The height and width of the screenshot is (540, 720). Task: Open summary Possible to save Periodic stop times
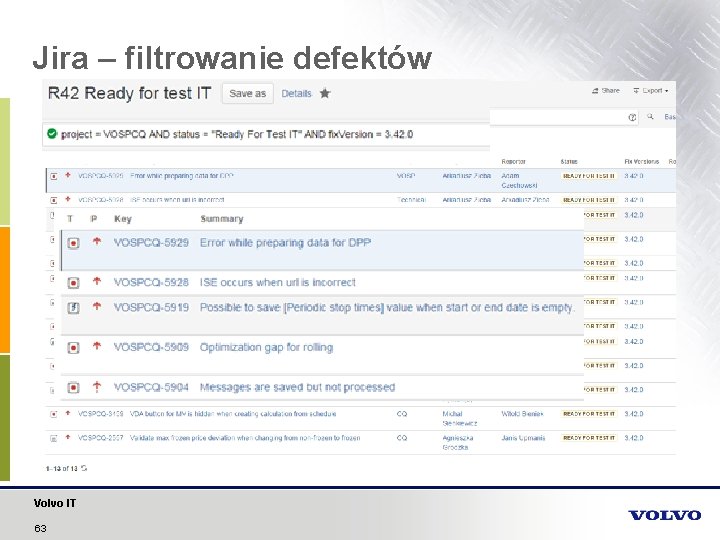(x=387, y=307)
